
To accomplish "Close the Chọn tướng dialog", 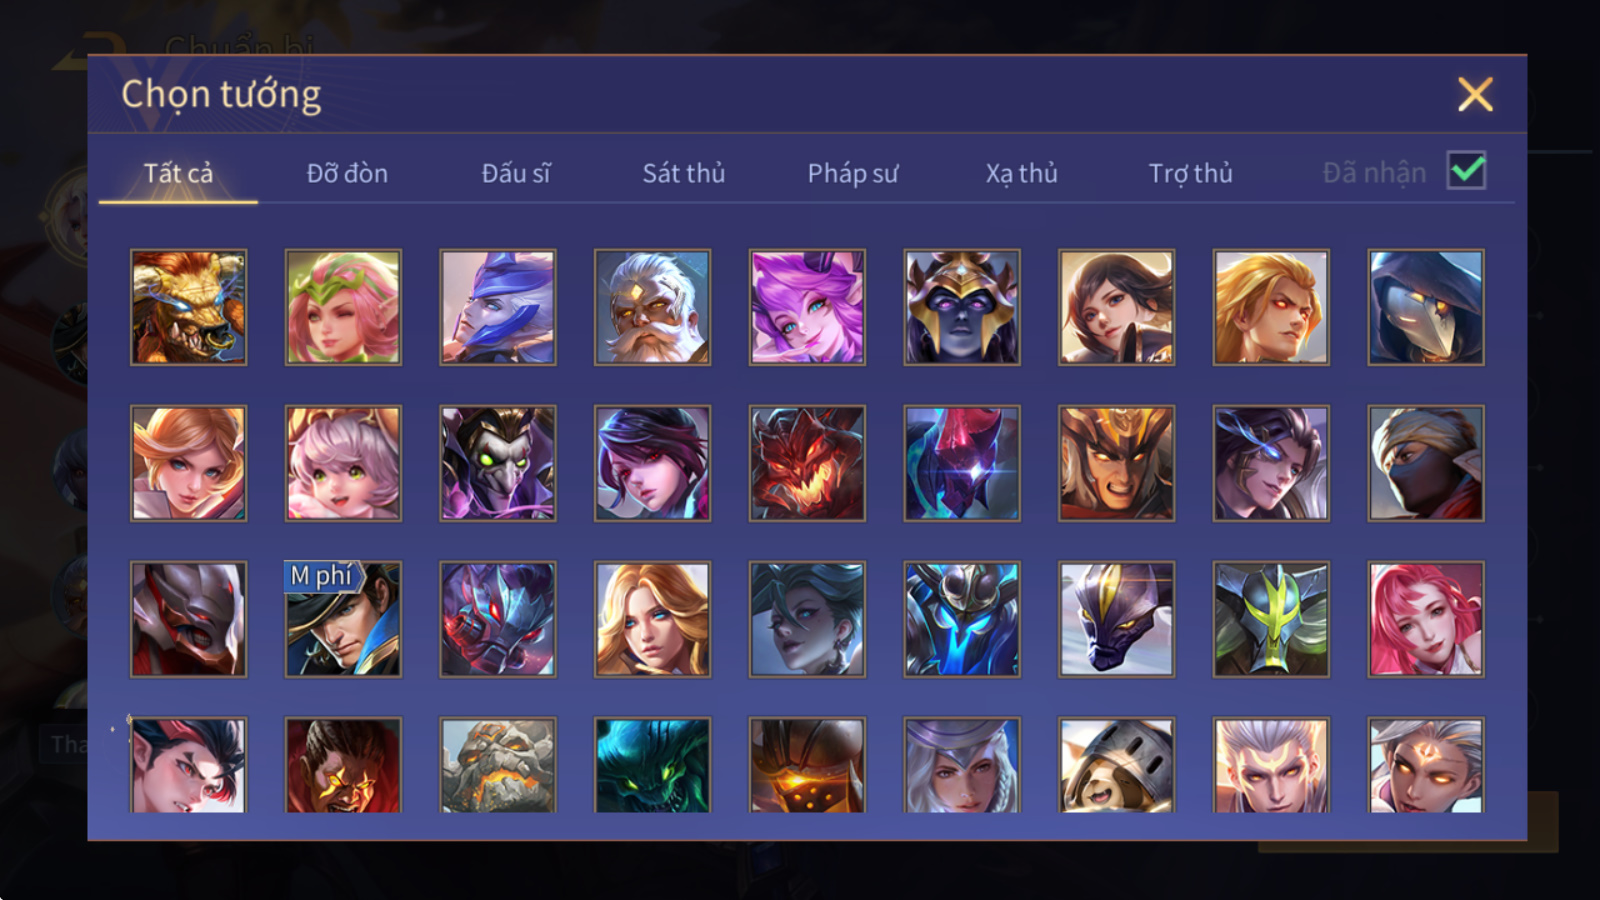I will click(x=1475, y=95).
